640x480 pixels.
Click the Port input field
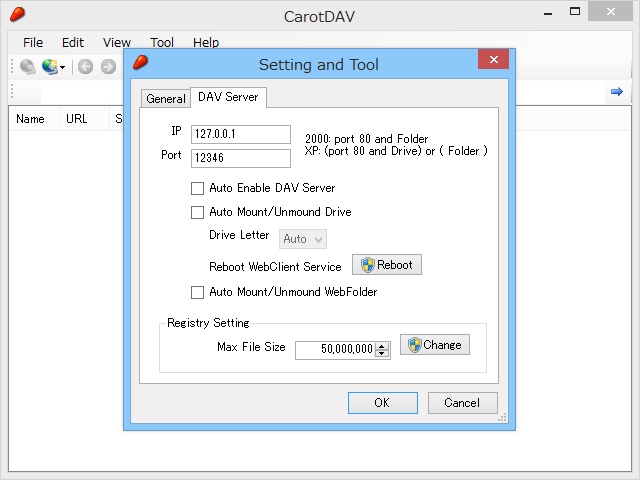(x=241, y=158)
